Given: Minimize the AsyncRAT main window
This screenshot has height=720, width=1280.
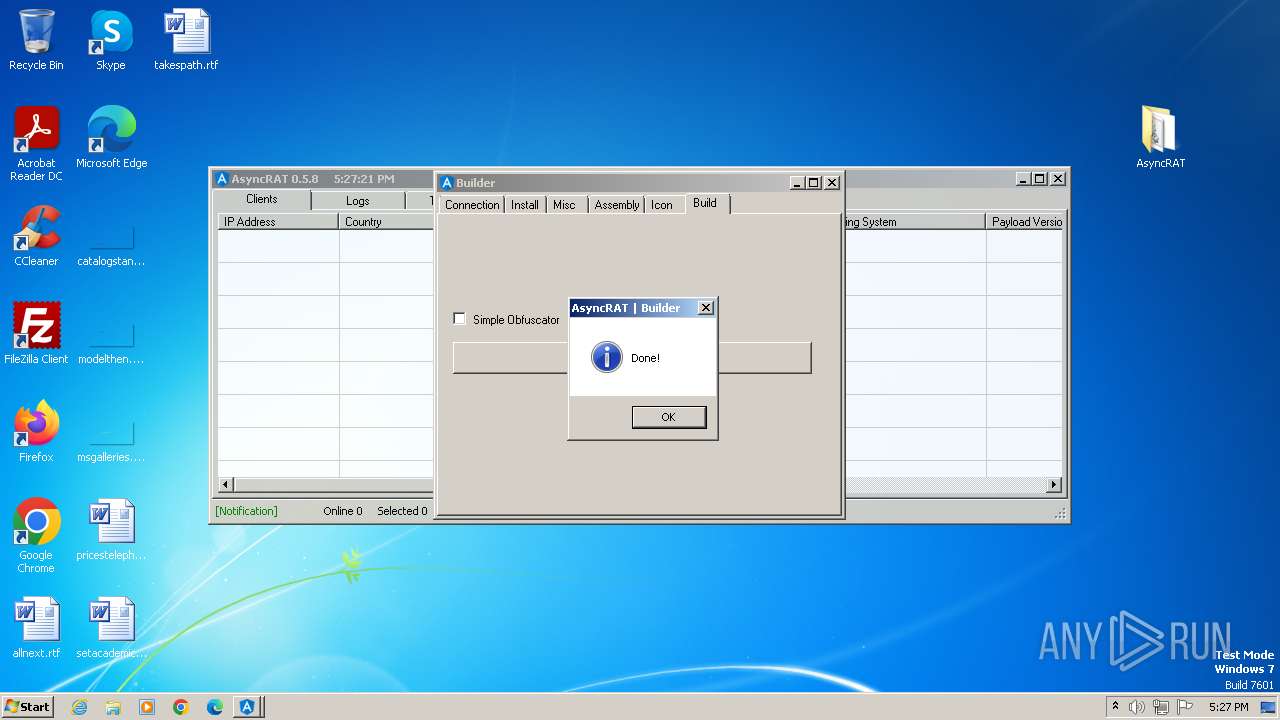Looking at the screenshot, I should [1023, 179].
